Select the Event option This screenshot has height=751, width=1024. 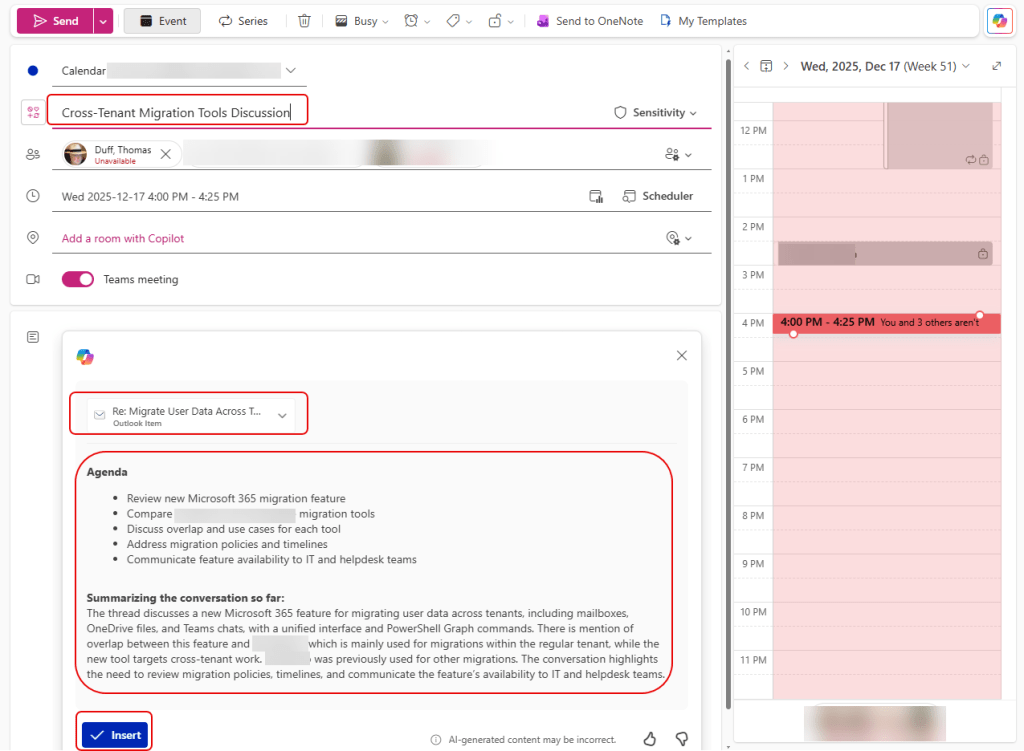pos(162,21)
